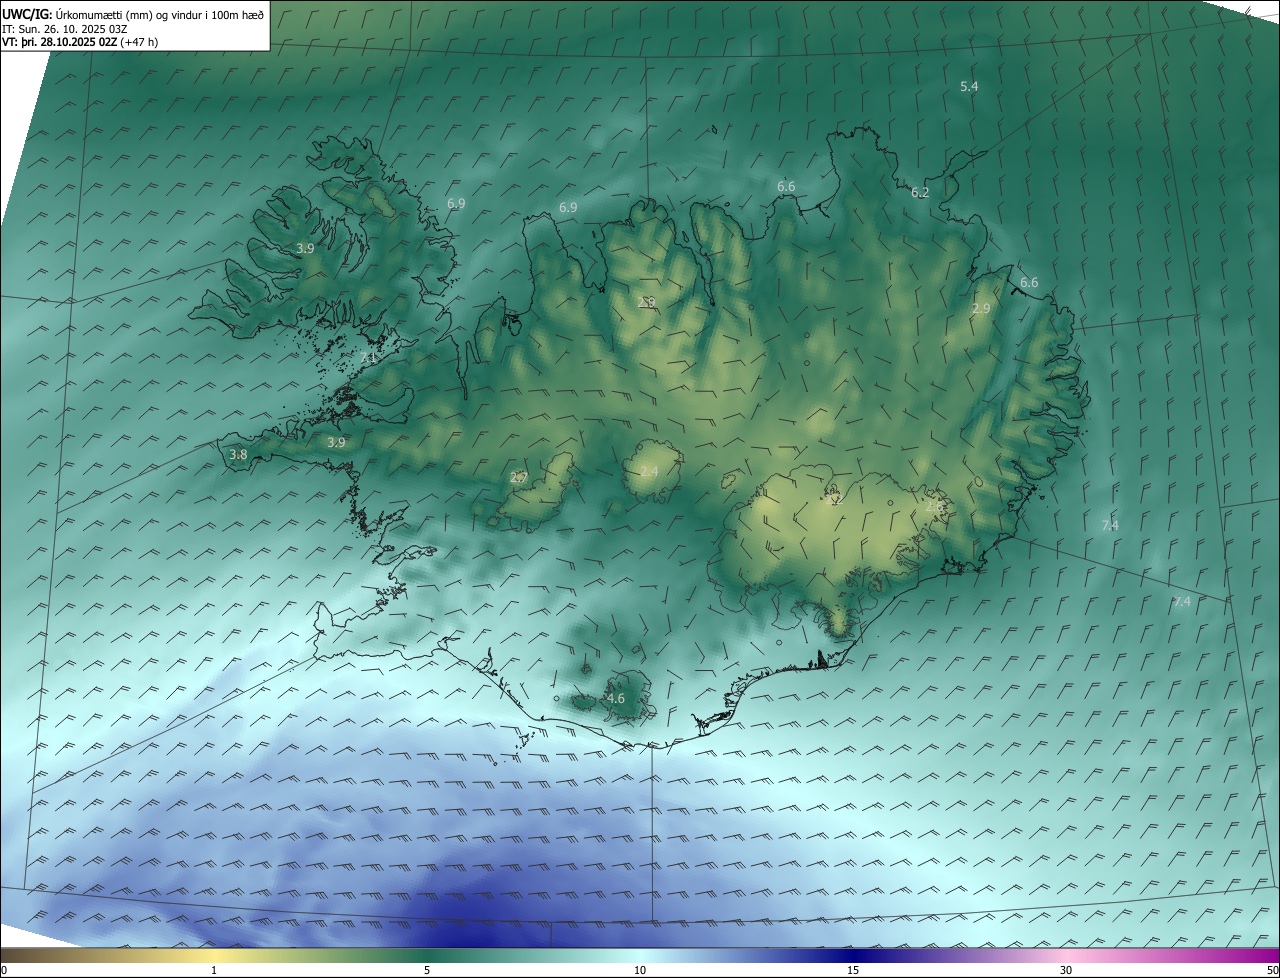Click the 15 tick on the color scale
The image size is (1280, 978).
853,970
